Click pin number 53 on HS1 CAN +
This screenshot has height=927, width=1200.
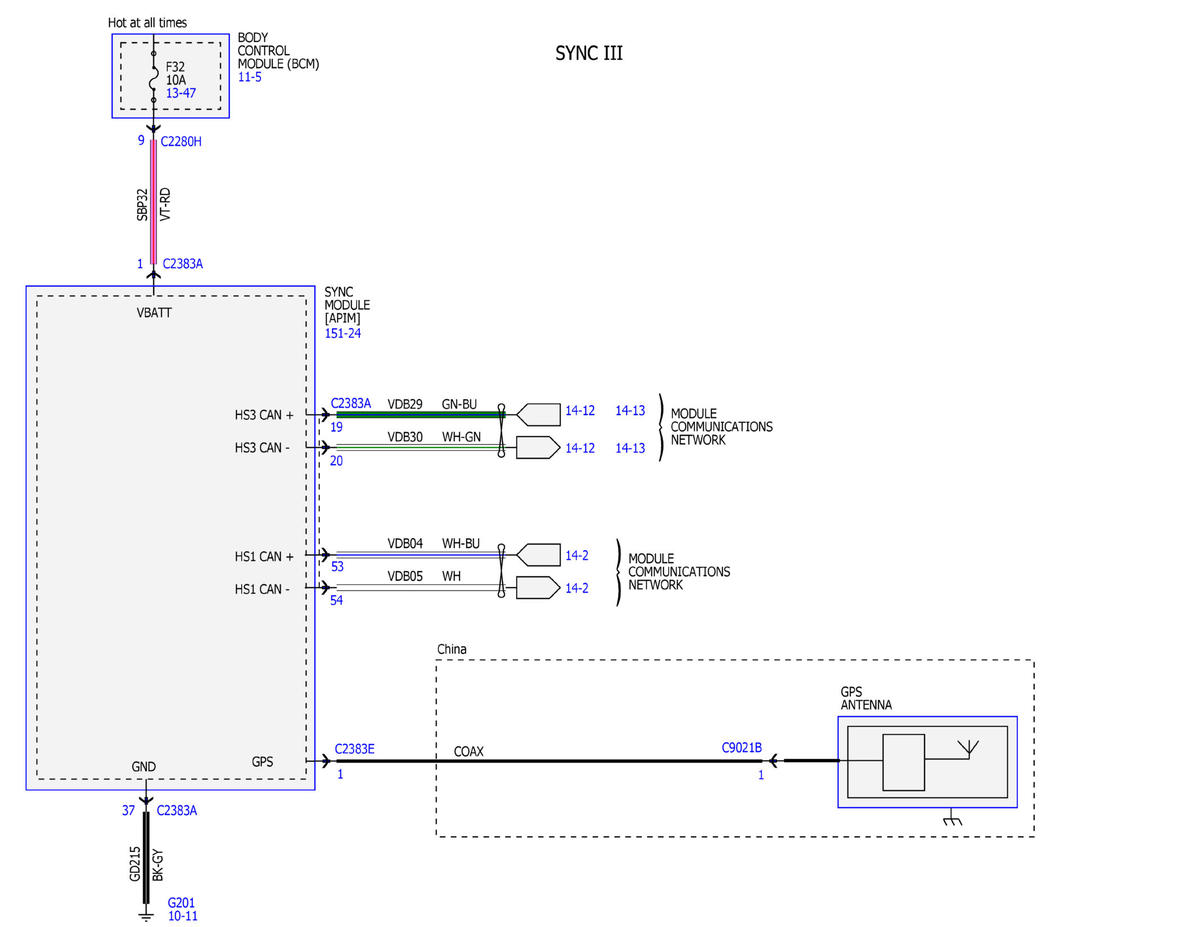click(x=337, y=567)
